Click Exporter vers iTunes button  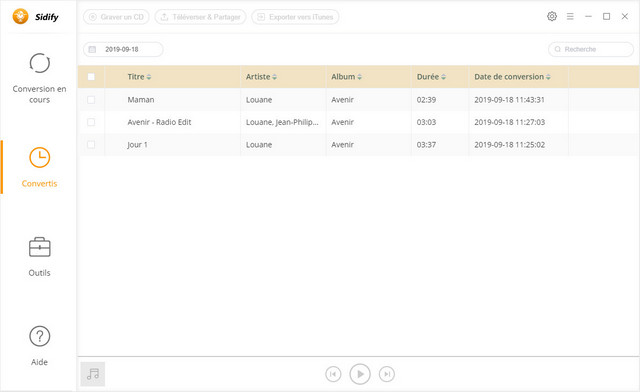[x=295, y=17]
